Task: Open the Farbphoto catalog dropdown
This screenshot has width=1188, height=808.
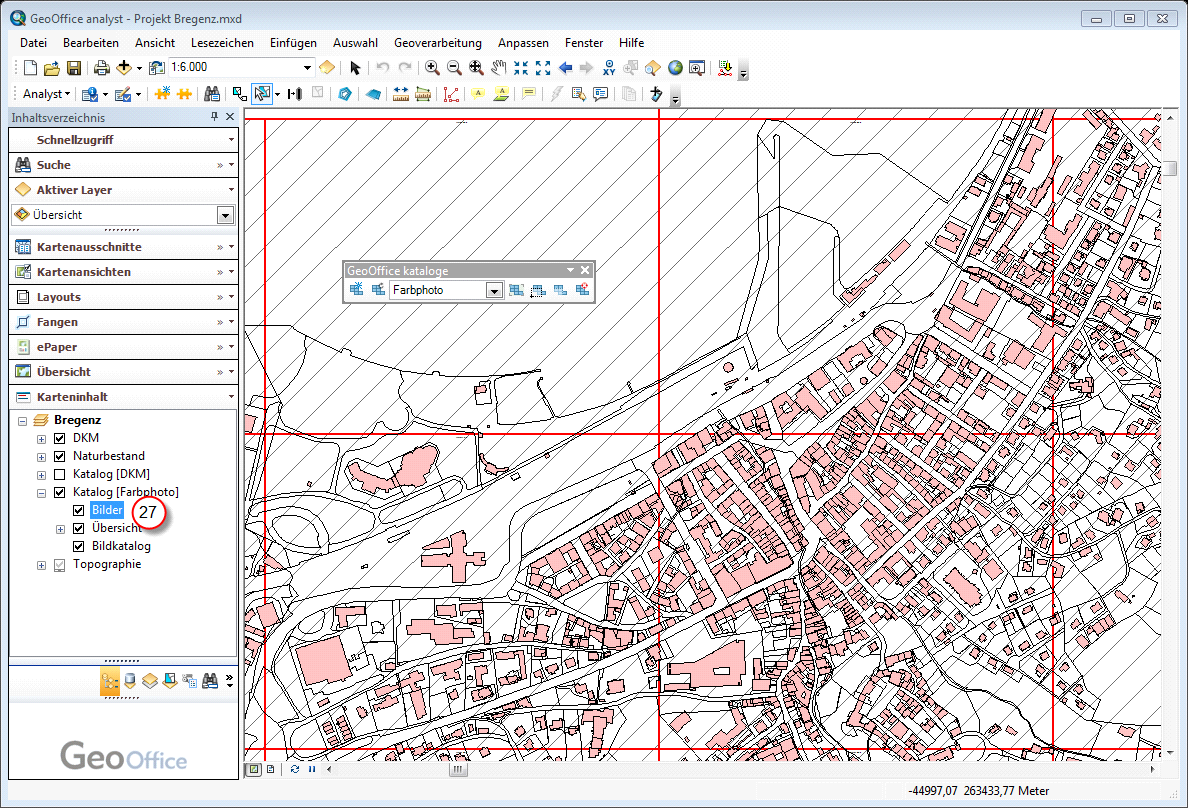Action: 493,291
